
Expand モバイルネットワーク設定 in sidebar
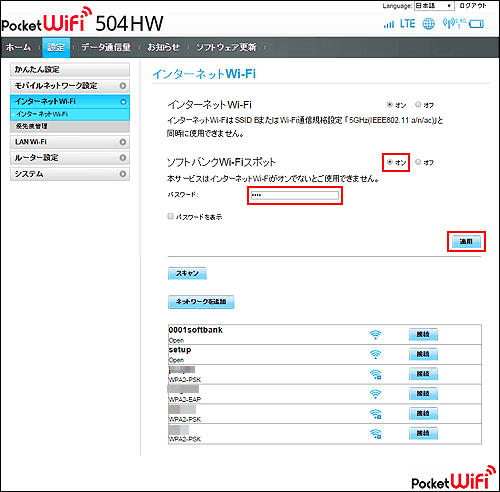[70, 86]
